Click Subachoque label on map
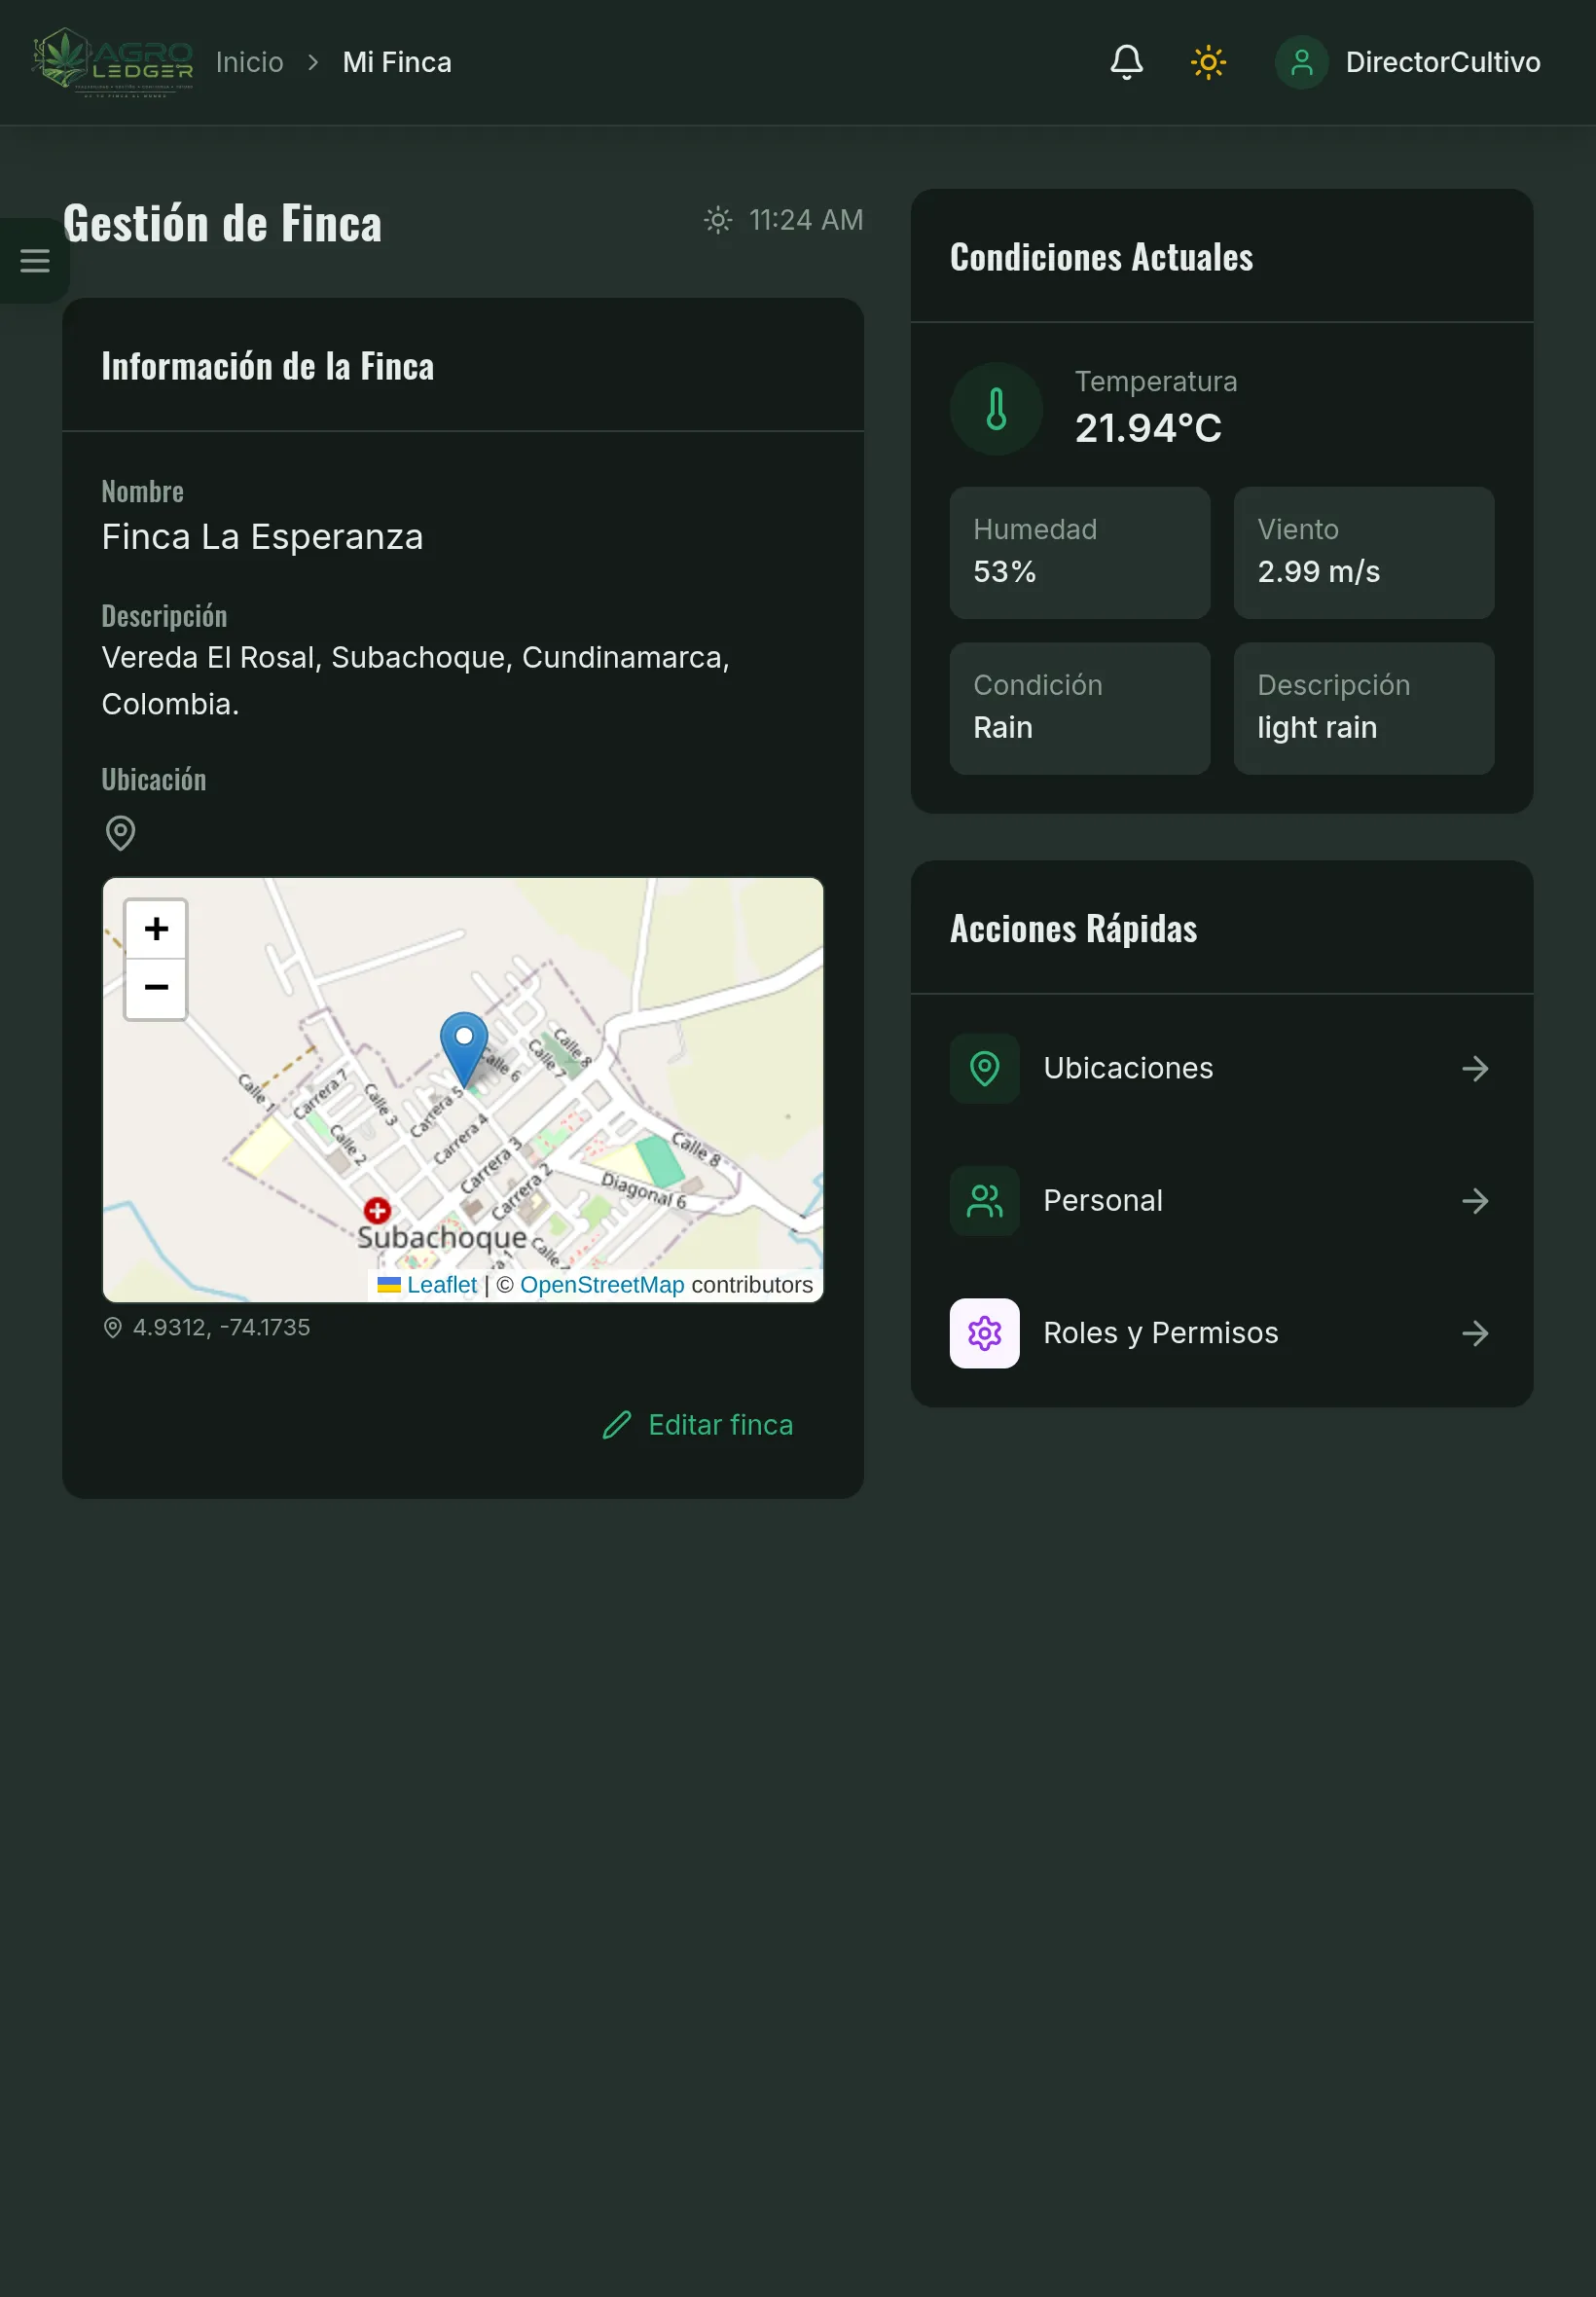1596x2297 pixels. click(x=442, y=1238)
